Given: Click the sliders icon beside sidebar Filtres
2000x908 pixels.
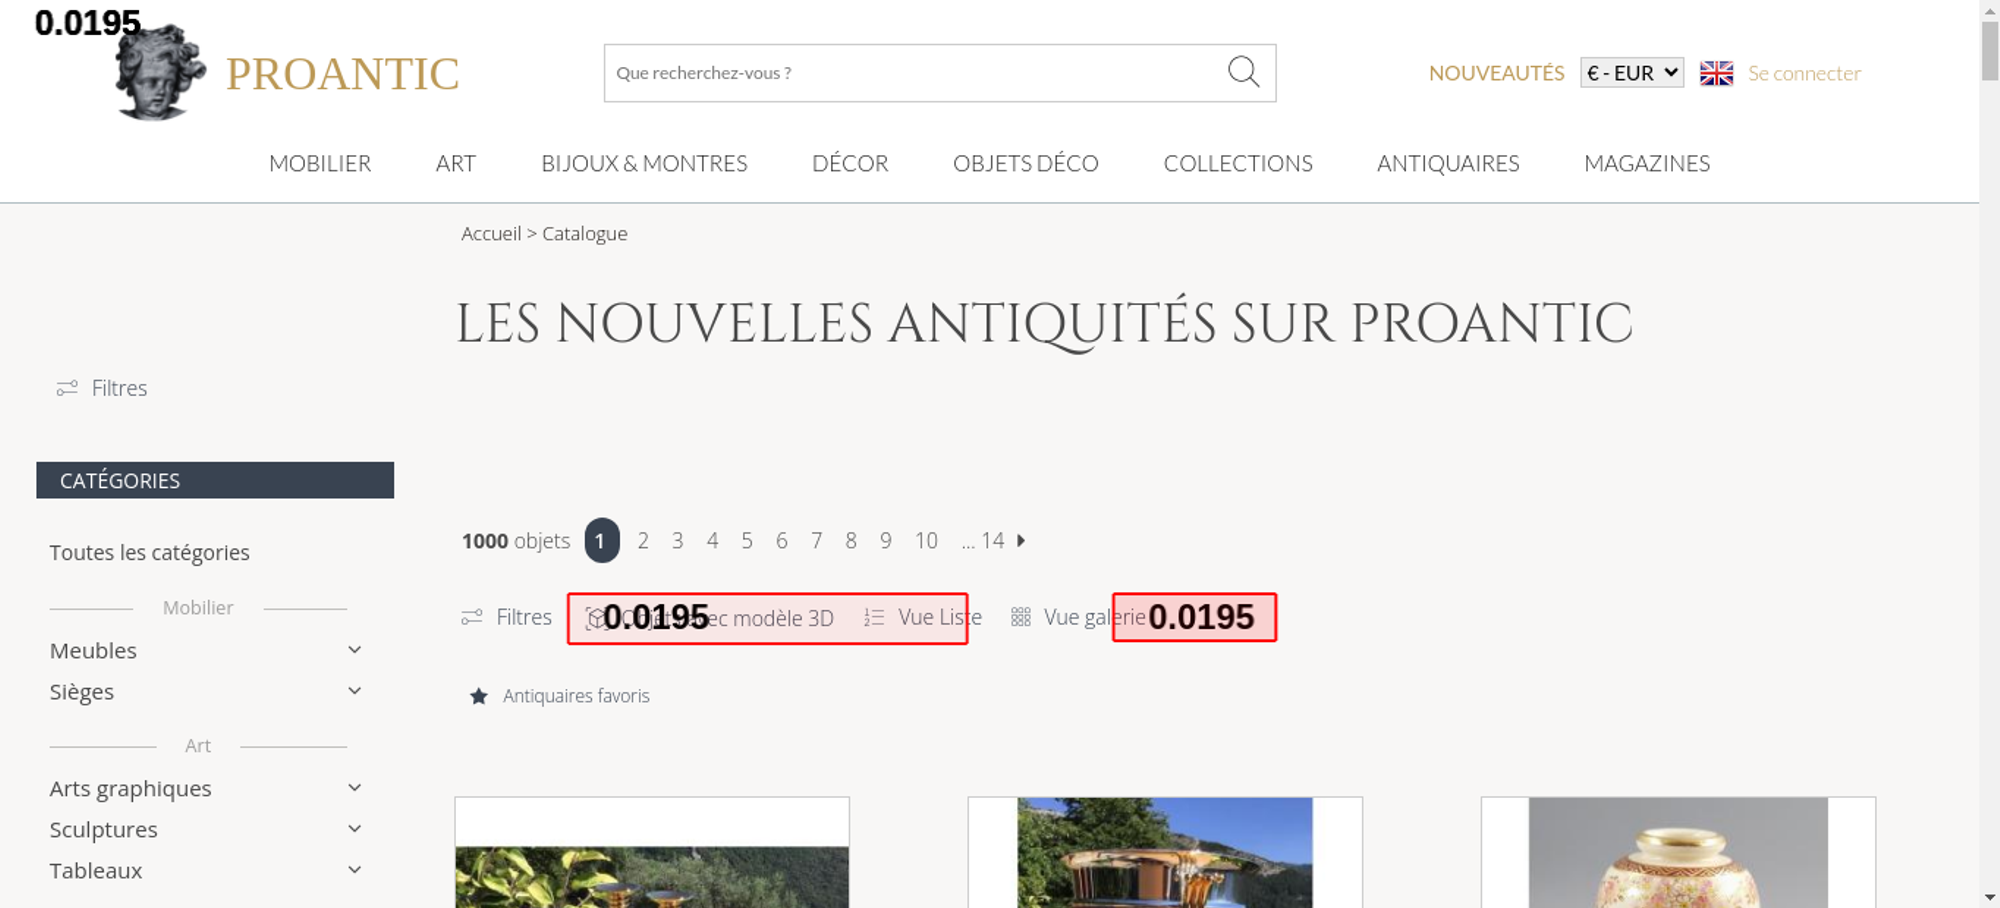Looking at the screenshot, I should click(x=67, y=388).
